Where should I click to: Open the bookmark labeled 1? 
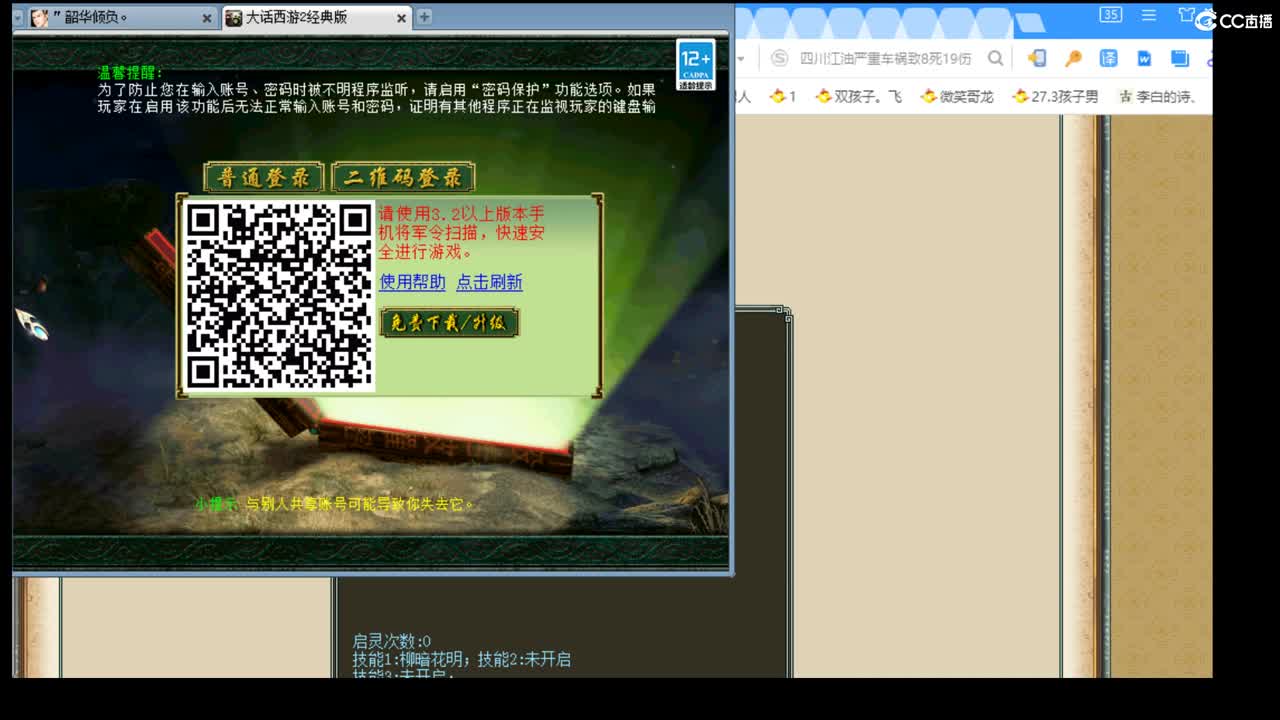tap(783, 97)
